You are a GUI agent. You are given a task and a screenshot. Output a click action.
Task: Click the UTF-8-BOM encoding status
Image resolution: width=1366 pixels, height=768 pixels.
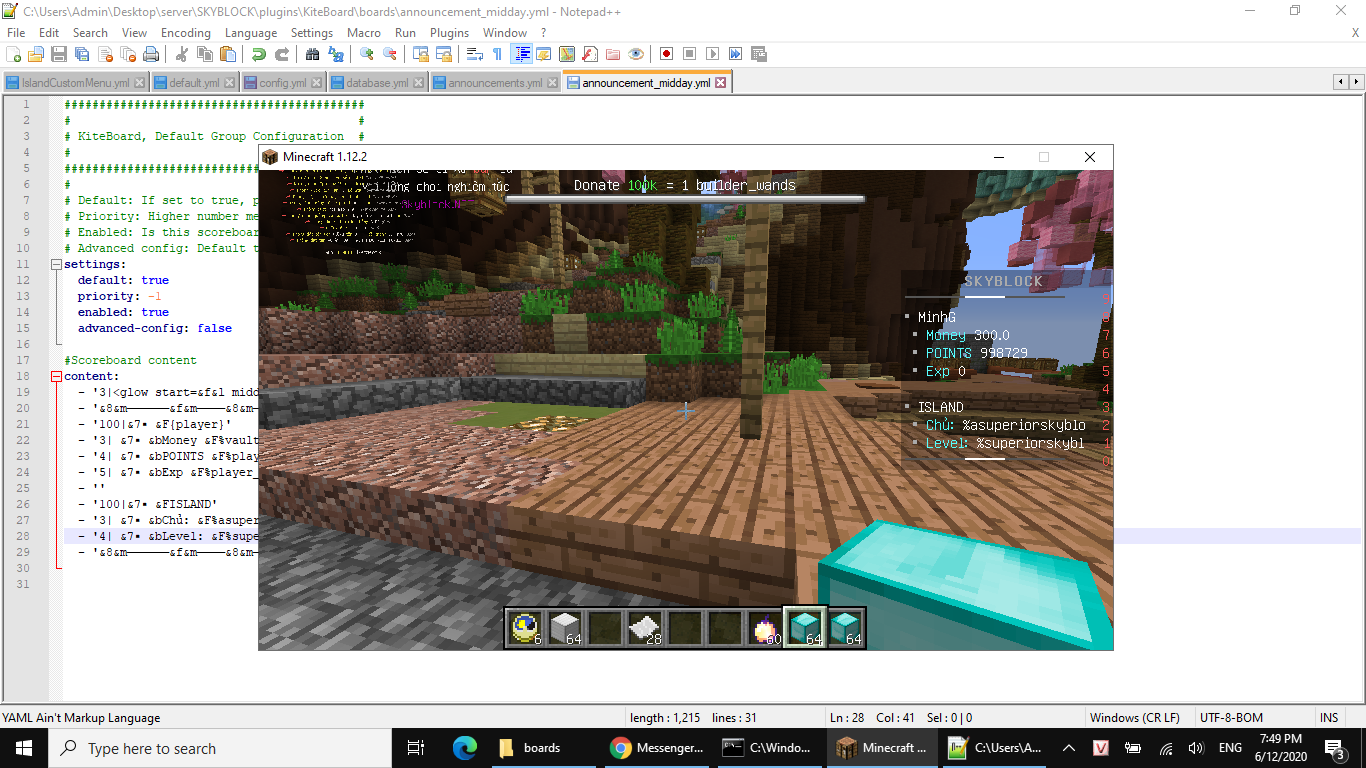[x=1231, y=718]
